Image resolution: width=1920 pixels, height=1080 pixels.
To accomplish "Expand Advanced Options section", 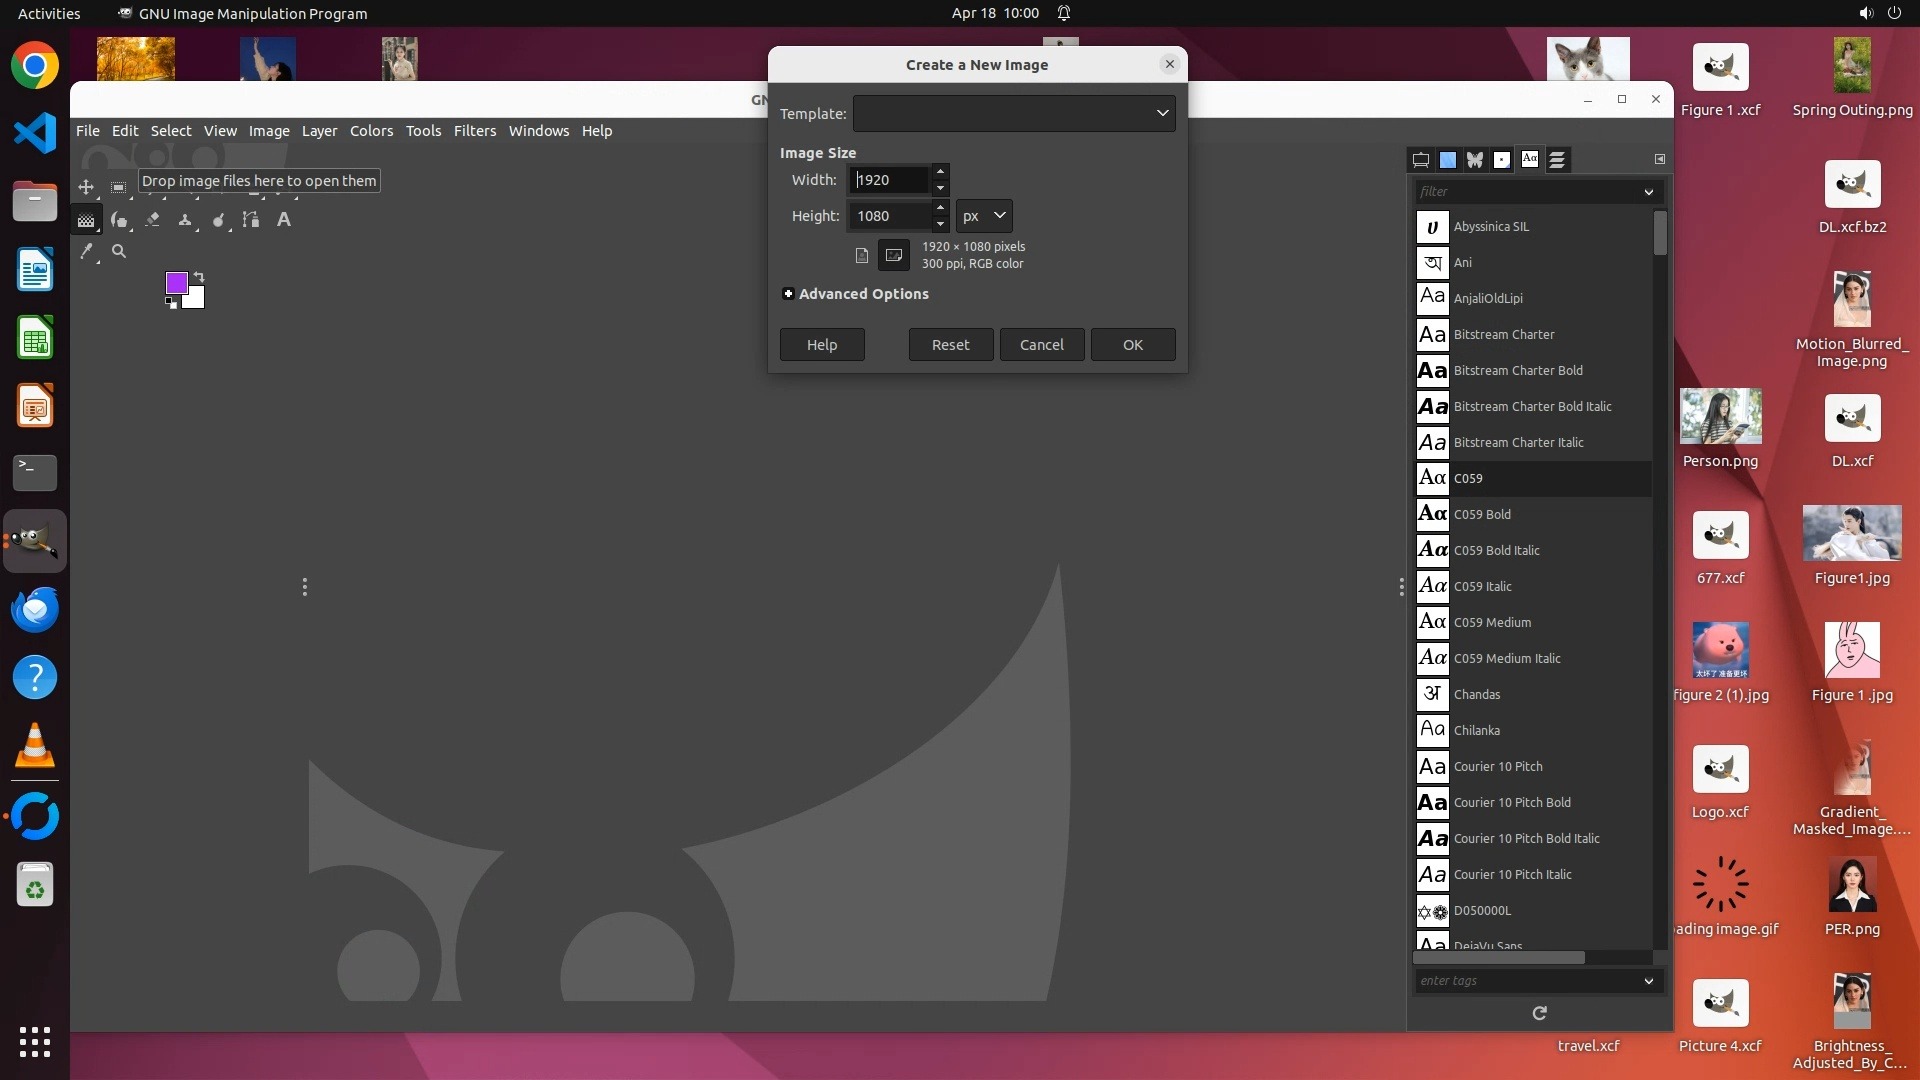I will click(x=788, y=294).
